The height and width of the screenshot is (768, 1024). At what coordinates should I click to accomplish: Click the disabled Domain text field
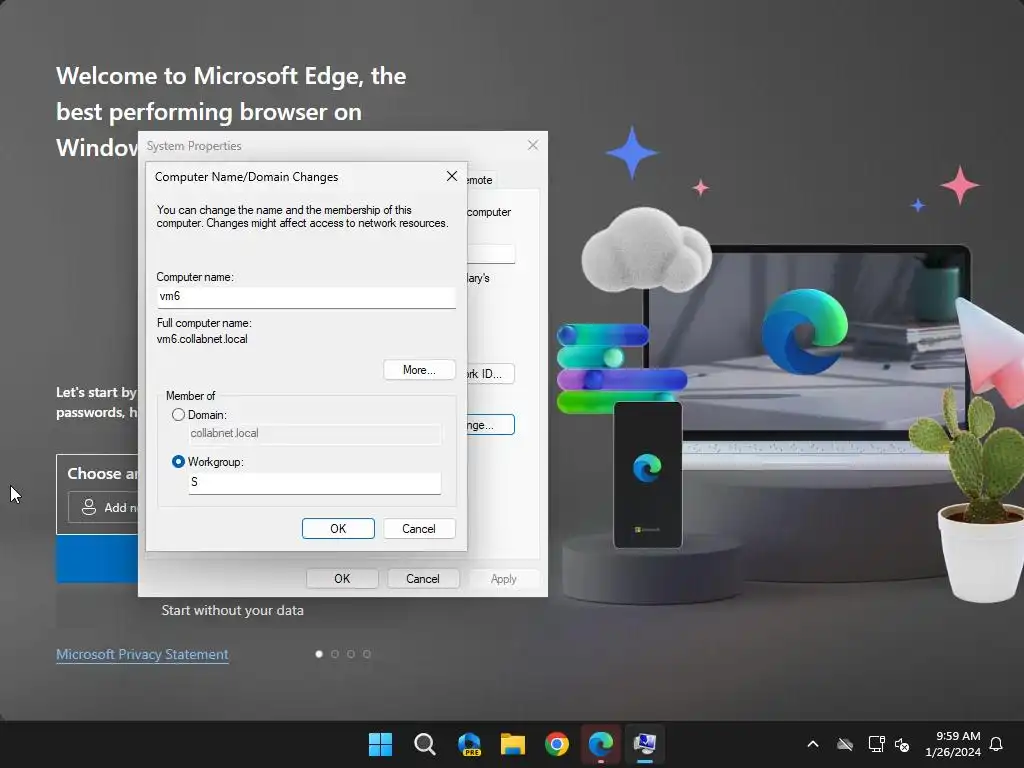click(x=315, y=434)
